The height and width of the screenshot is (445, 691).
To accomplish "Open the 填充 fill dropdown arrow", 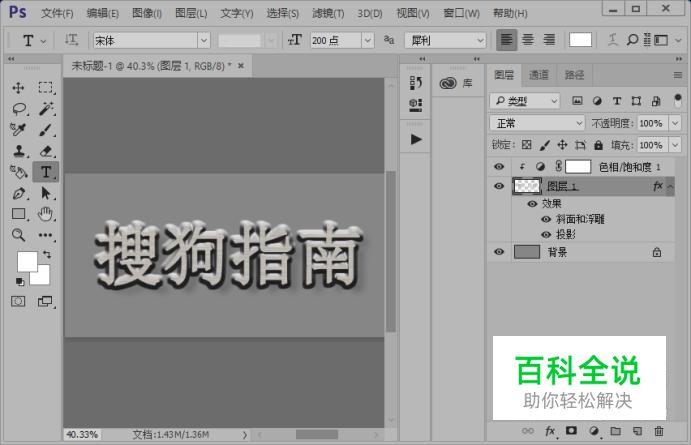I will coord(675,145).
